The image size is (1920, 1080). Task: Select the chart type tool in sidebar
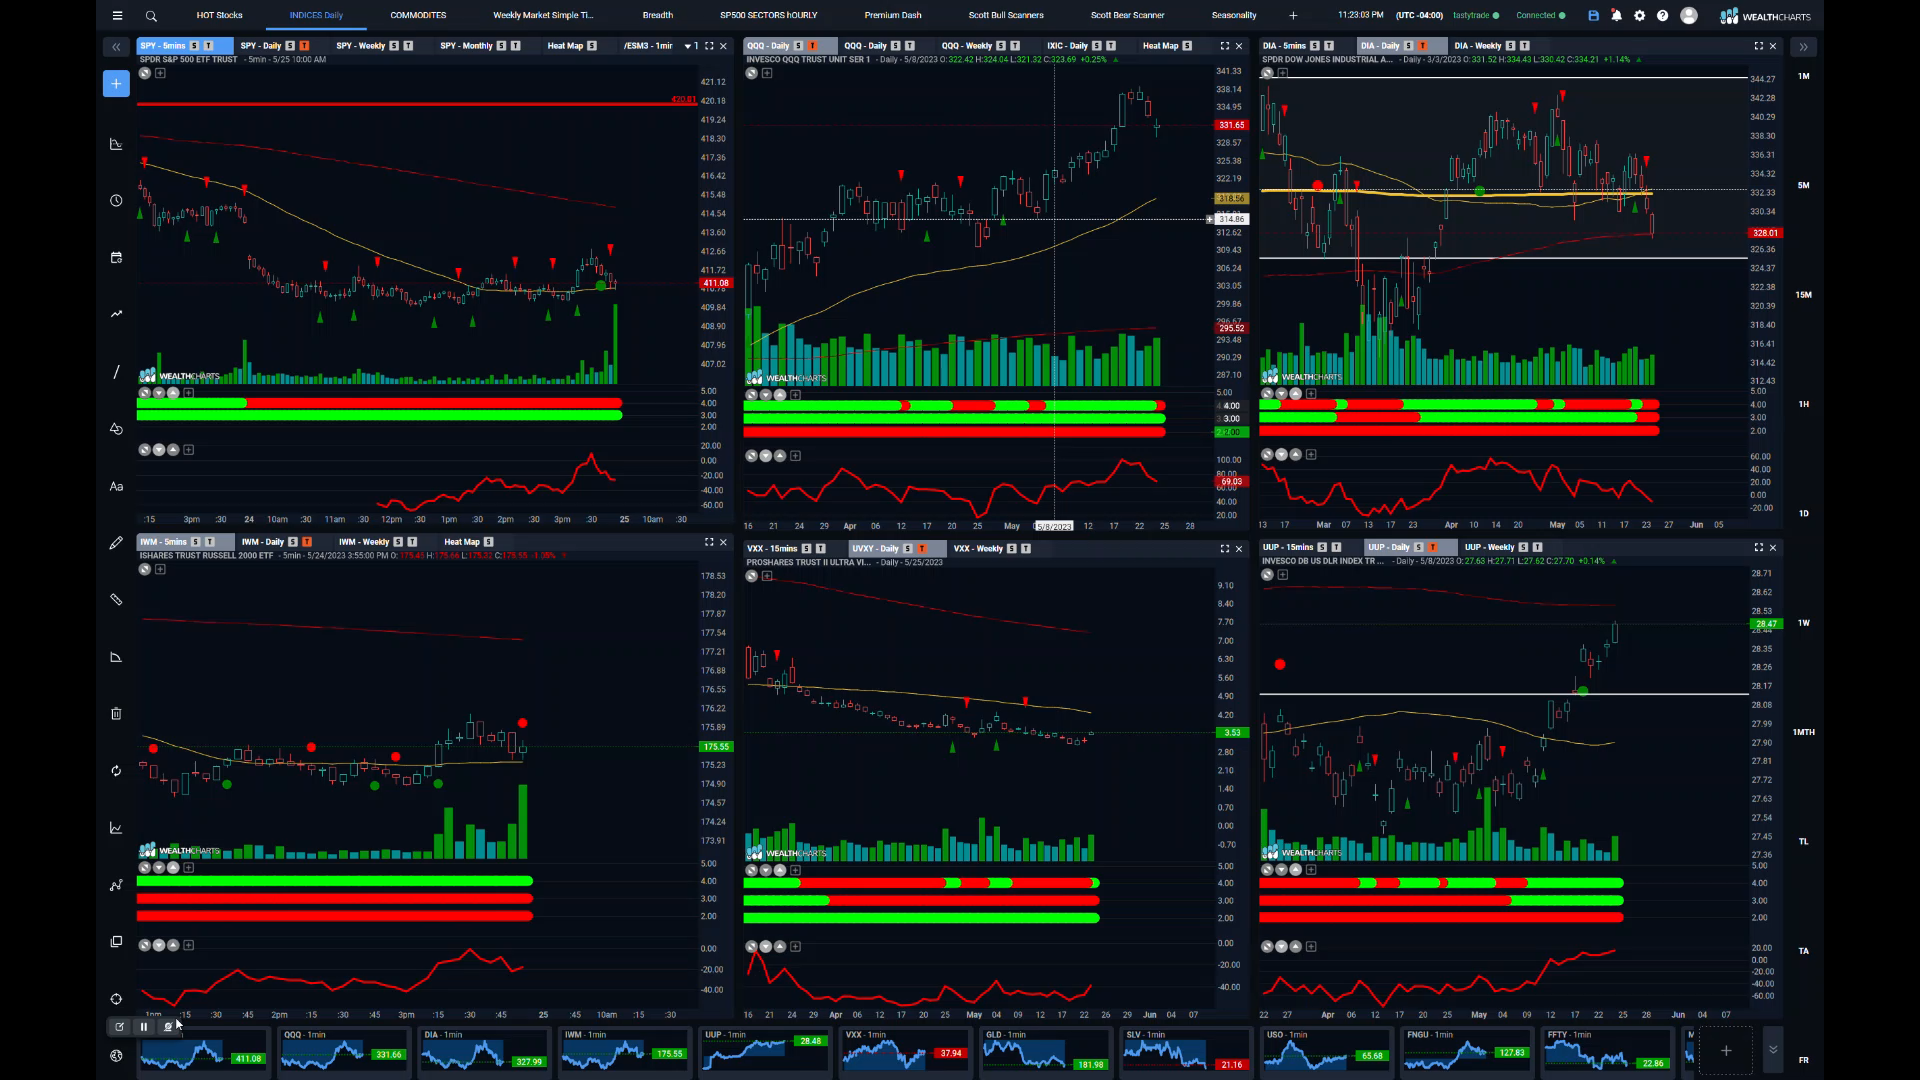point(116,144)
